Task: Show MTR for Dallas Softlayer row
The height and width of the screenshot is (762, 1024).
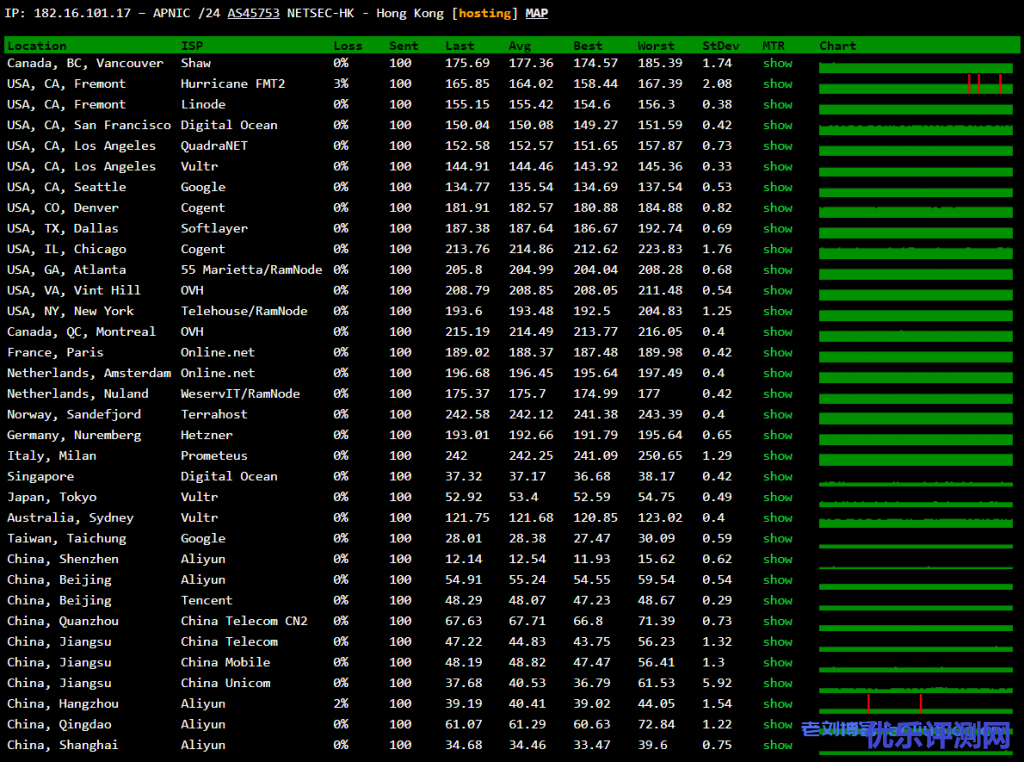Action: point(777,228)
